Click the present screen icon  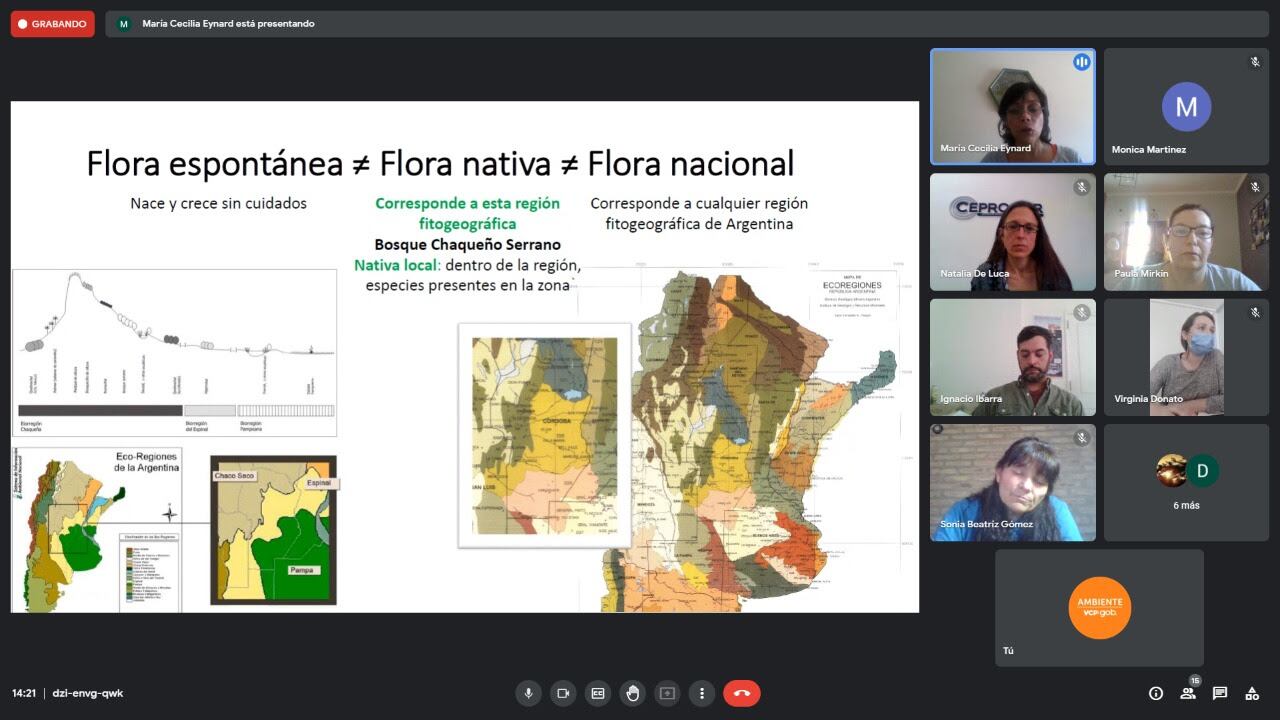(x=667, y=693)
